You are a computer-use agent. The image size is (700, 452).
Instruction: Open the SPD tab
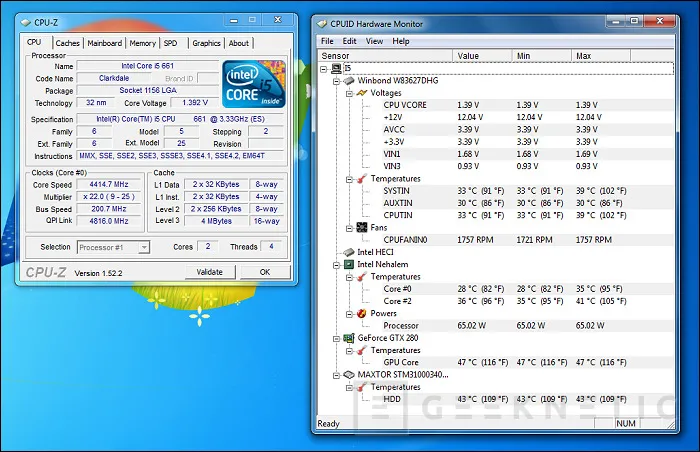(171, 43)
